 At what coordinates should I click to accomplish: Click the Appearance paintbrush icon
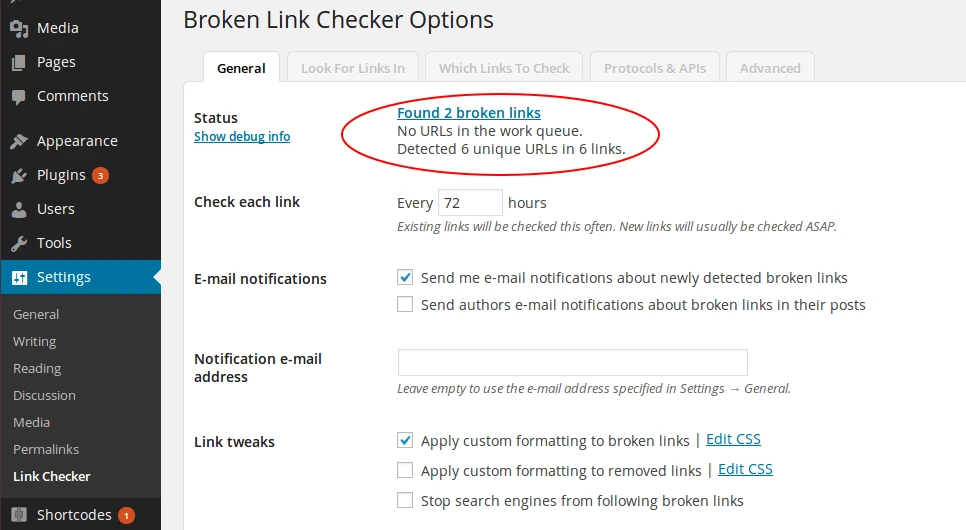coord(19,141)
